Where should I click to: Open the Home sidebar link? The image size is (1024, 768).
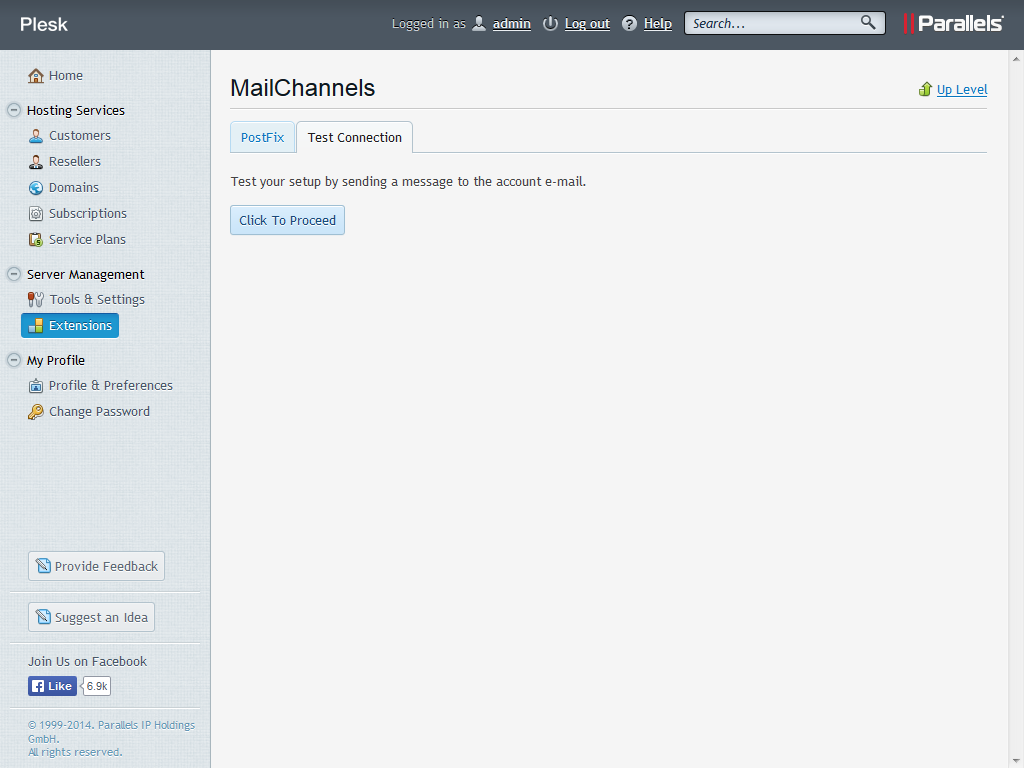(x=65, y=76)
